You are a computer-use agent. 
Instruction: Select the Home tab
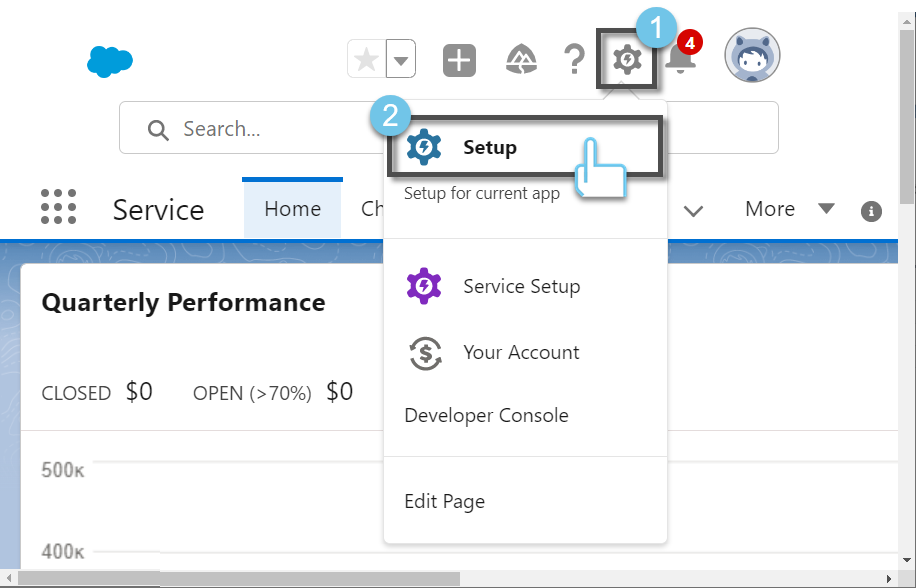click(292, 209)
